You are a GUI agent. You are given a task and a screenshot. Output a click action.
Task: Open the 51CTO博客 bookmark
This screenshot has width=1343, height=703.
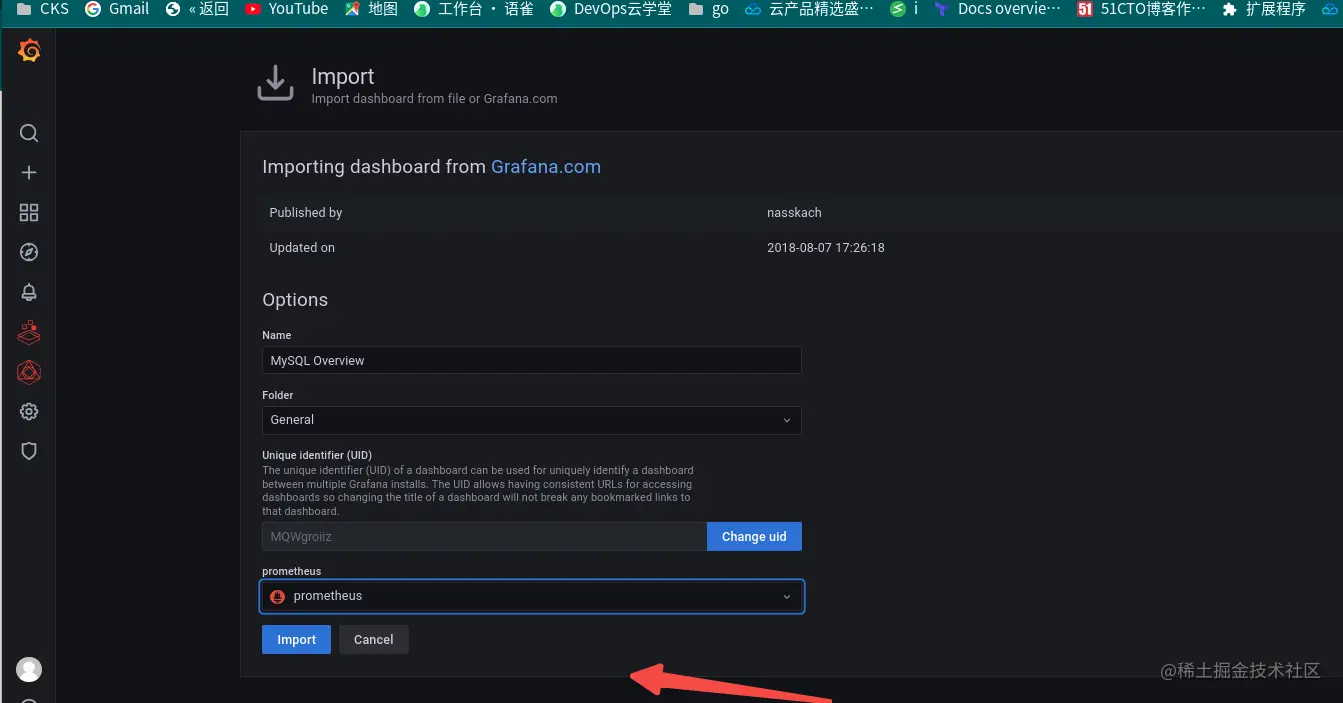pyautogui.click(x=1142, y=9)
